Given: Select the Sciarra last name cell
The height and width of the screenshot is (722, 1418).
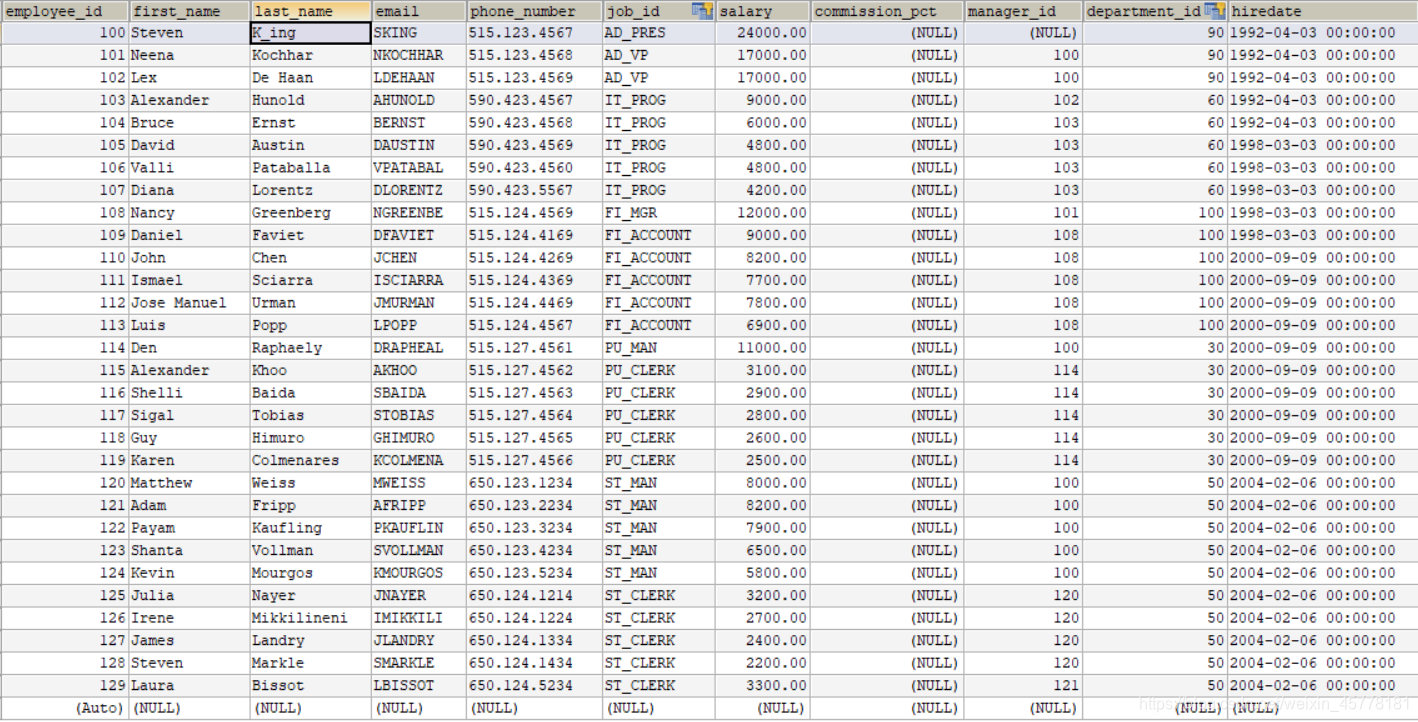Looking at the screenshot, I should click(x=311, y=280).
